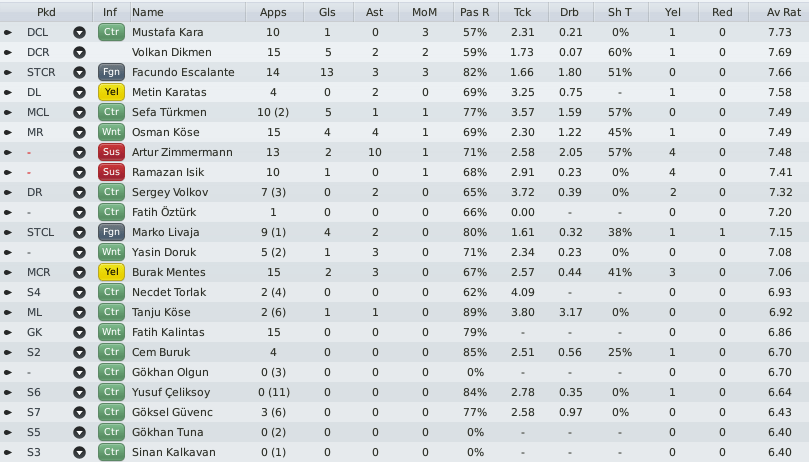Click the row arrow marker for Volkan Dikmen
Viewport: 809px width, 462px height.
tap(8, 52)
